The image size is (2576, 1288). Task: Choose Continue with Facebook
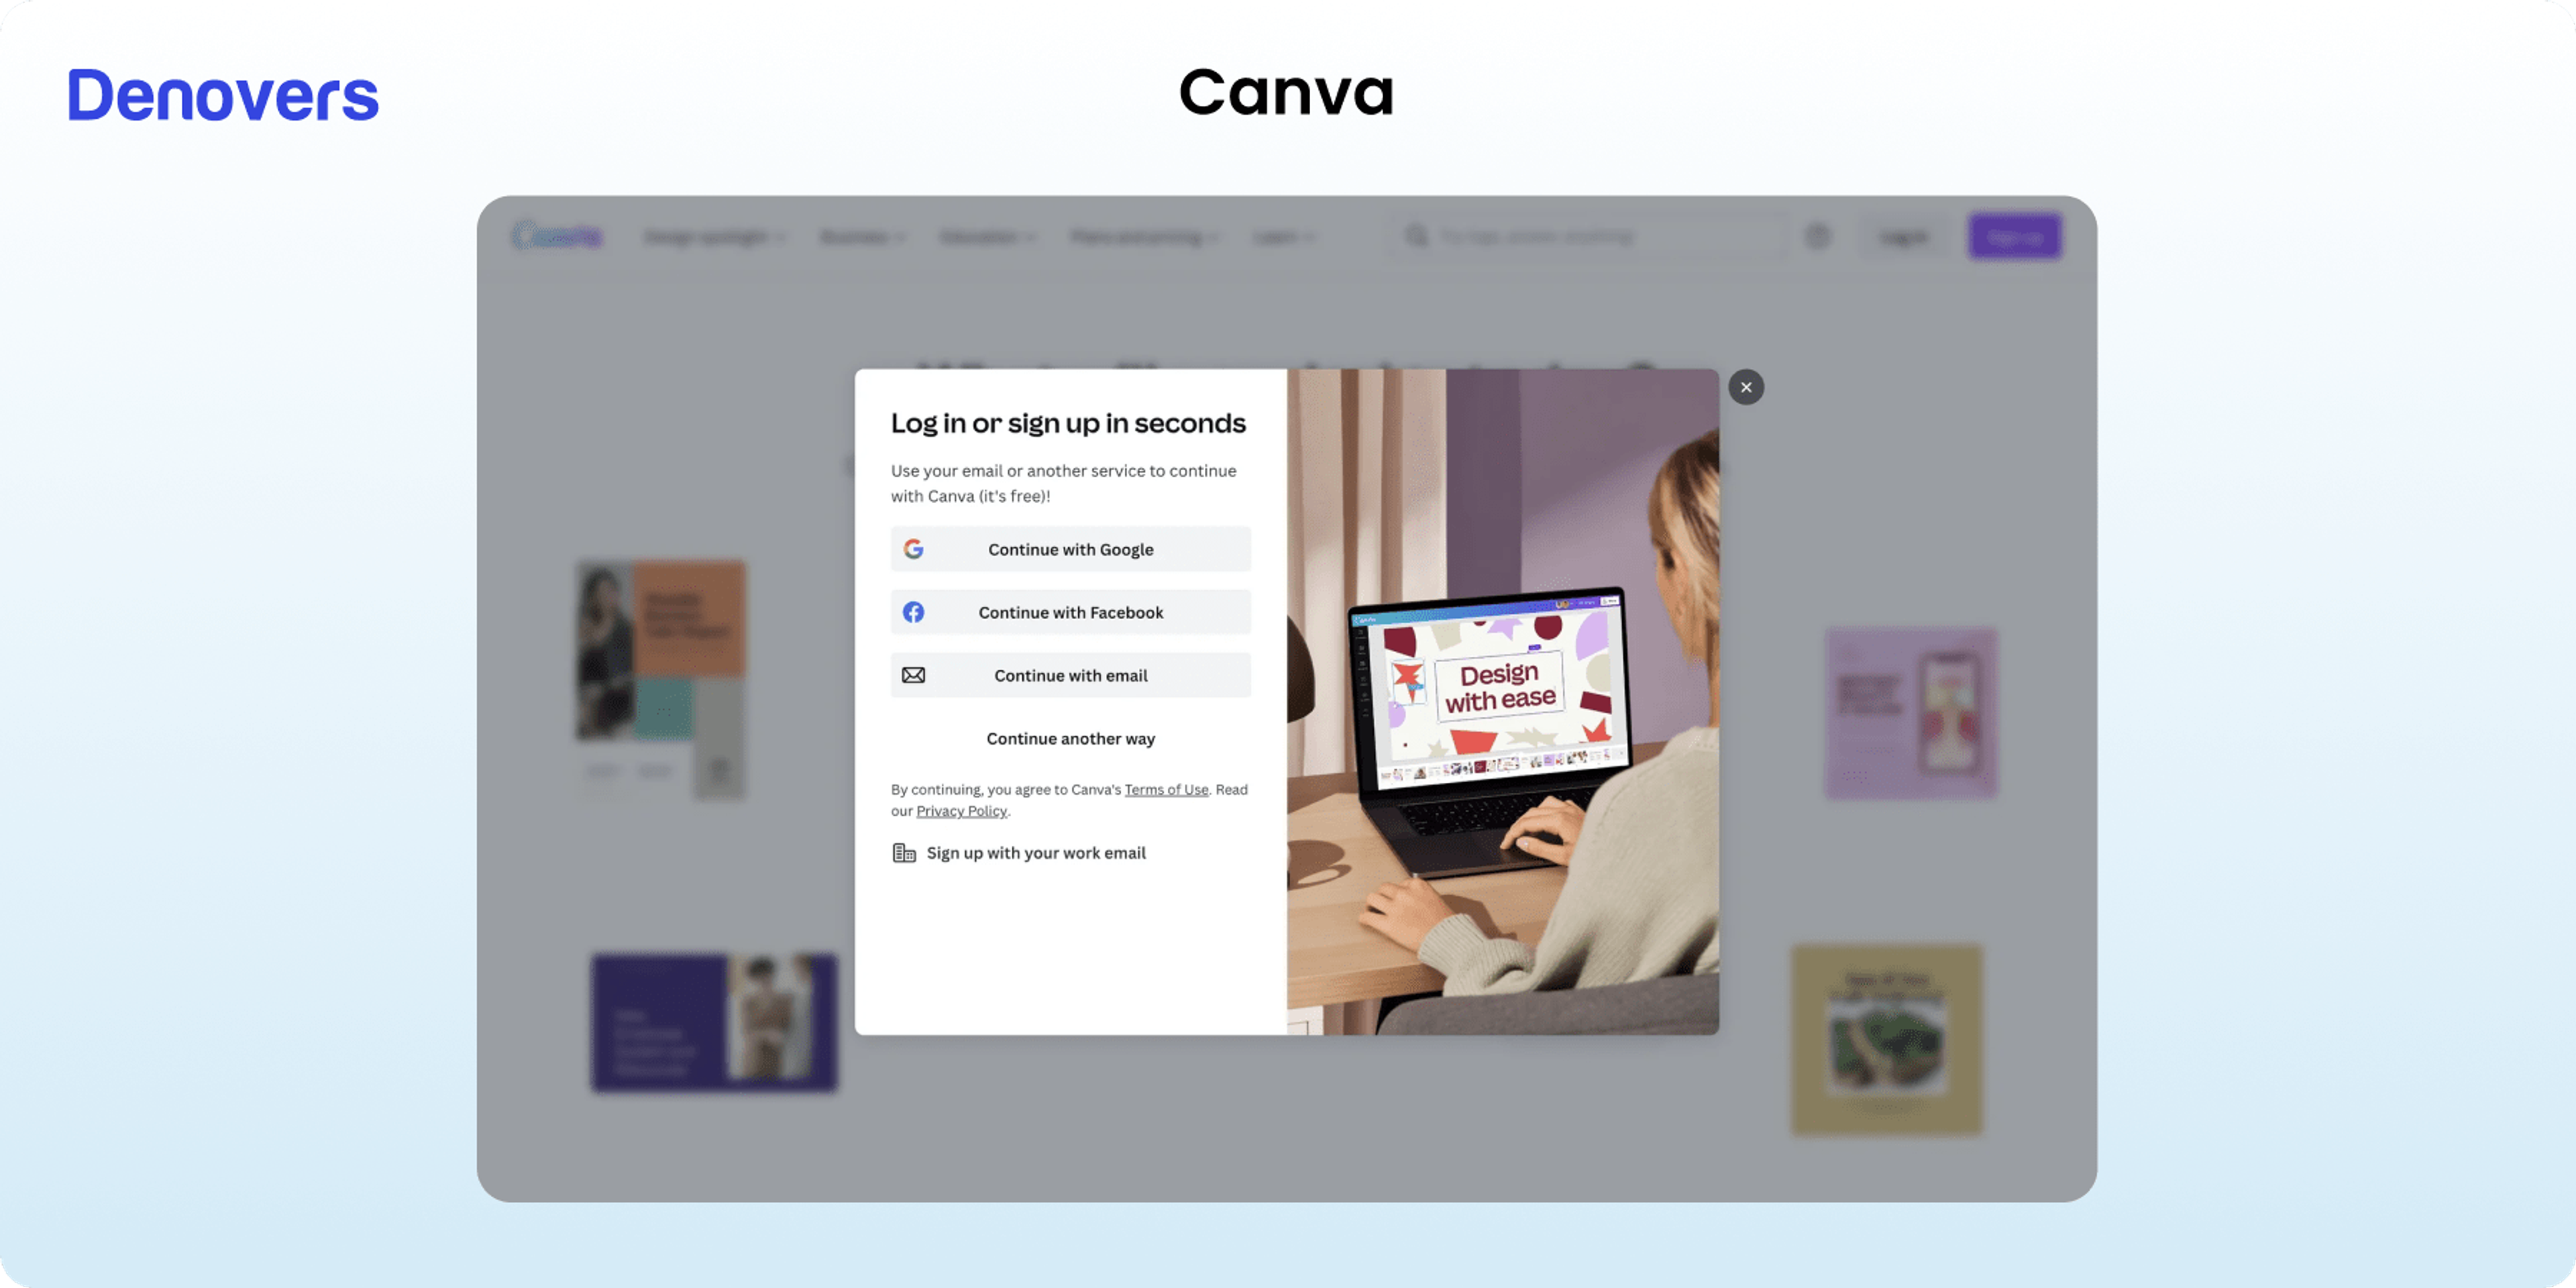coord(1070,612)
